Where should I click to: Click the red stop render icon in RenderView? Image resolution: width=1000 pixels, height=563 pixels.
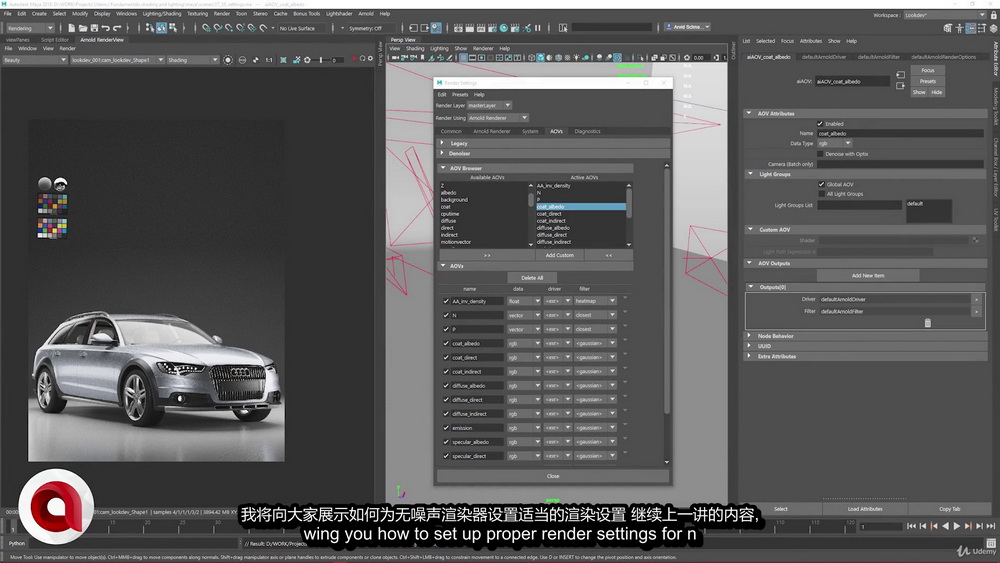(354, 59)
